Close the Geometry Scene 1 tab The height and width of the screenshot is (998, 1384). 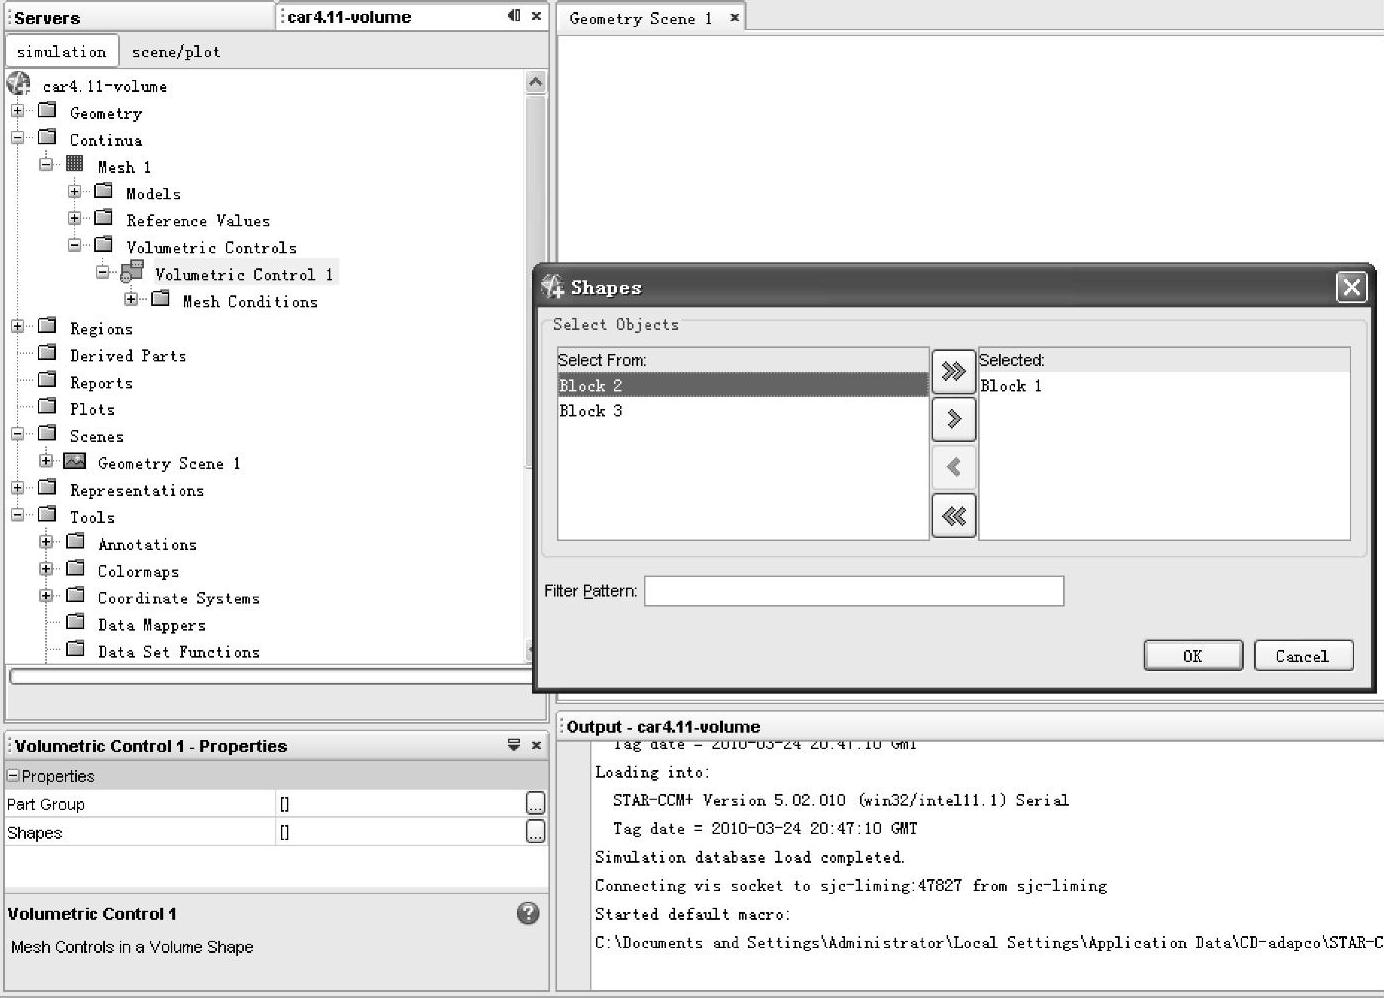click(734, 18)
